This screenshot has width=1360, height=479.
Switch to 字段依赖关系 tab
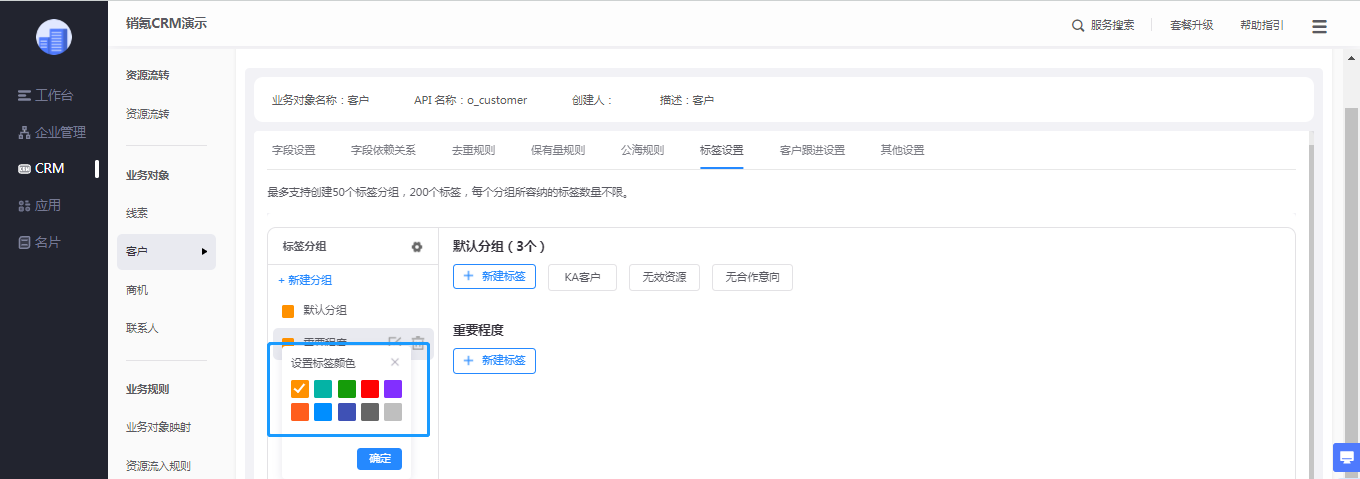click(383, 150)
